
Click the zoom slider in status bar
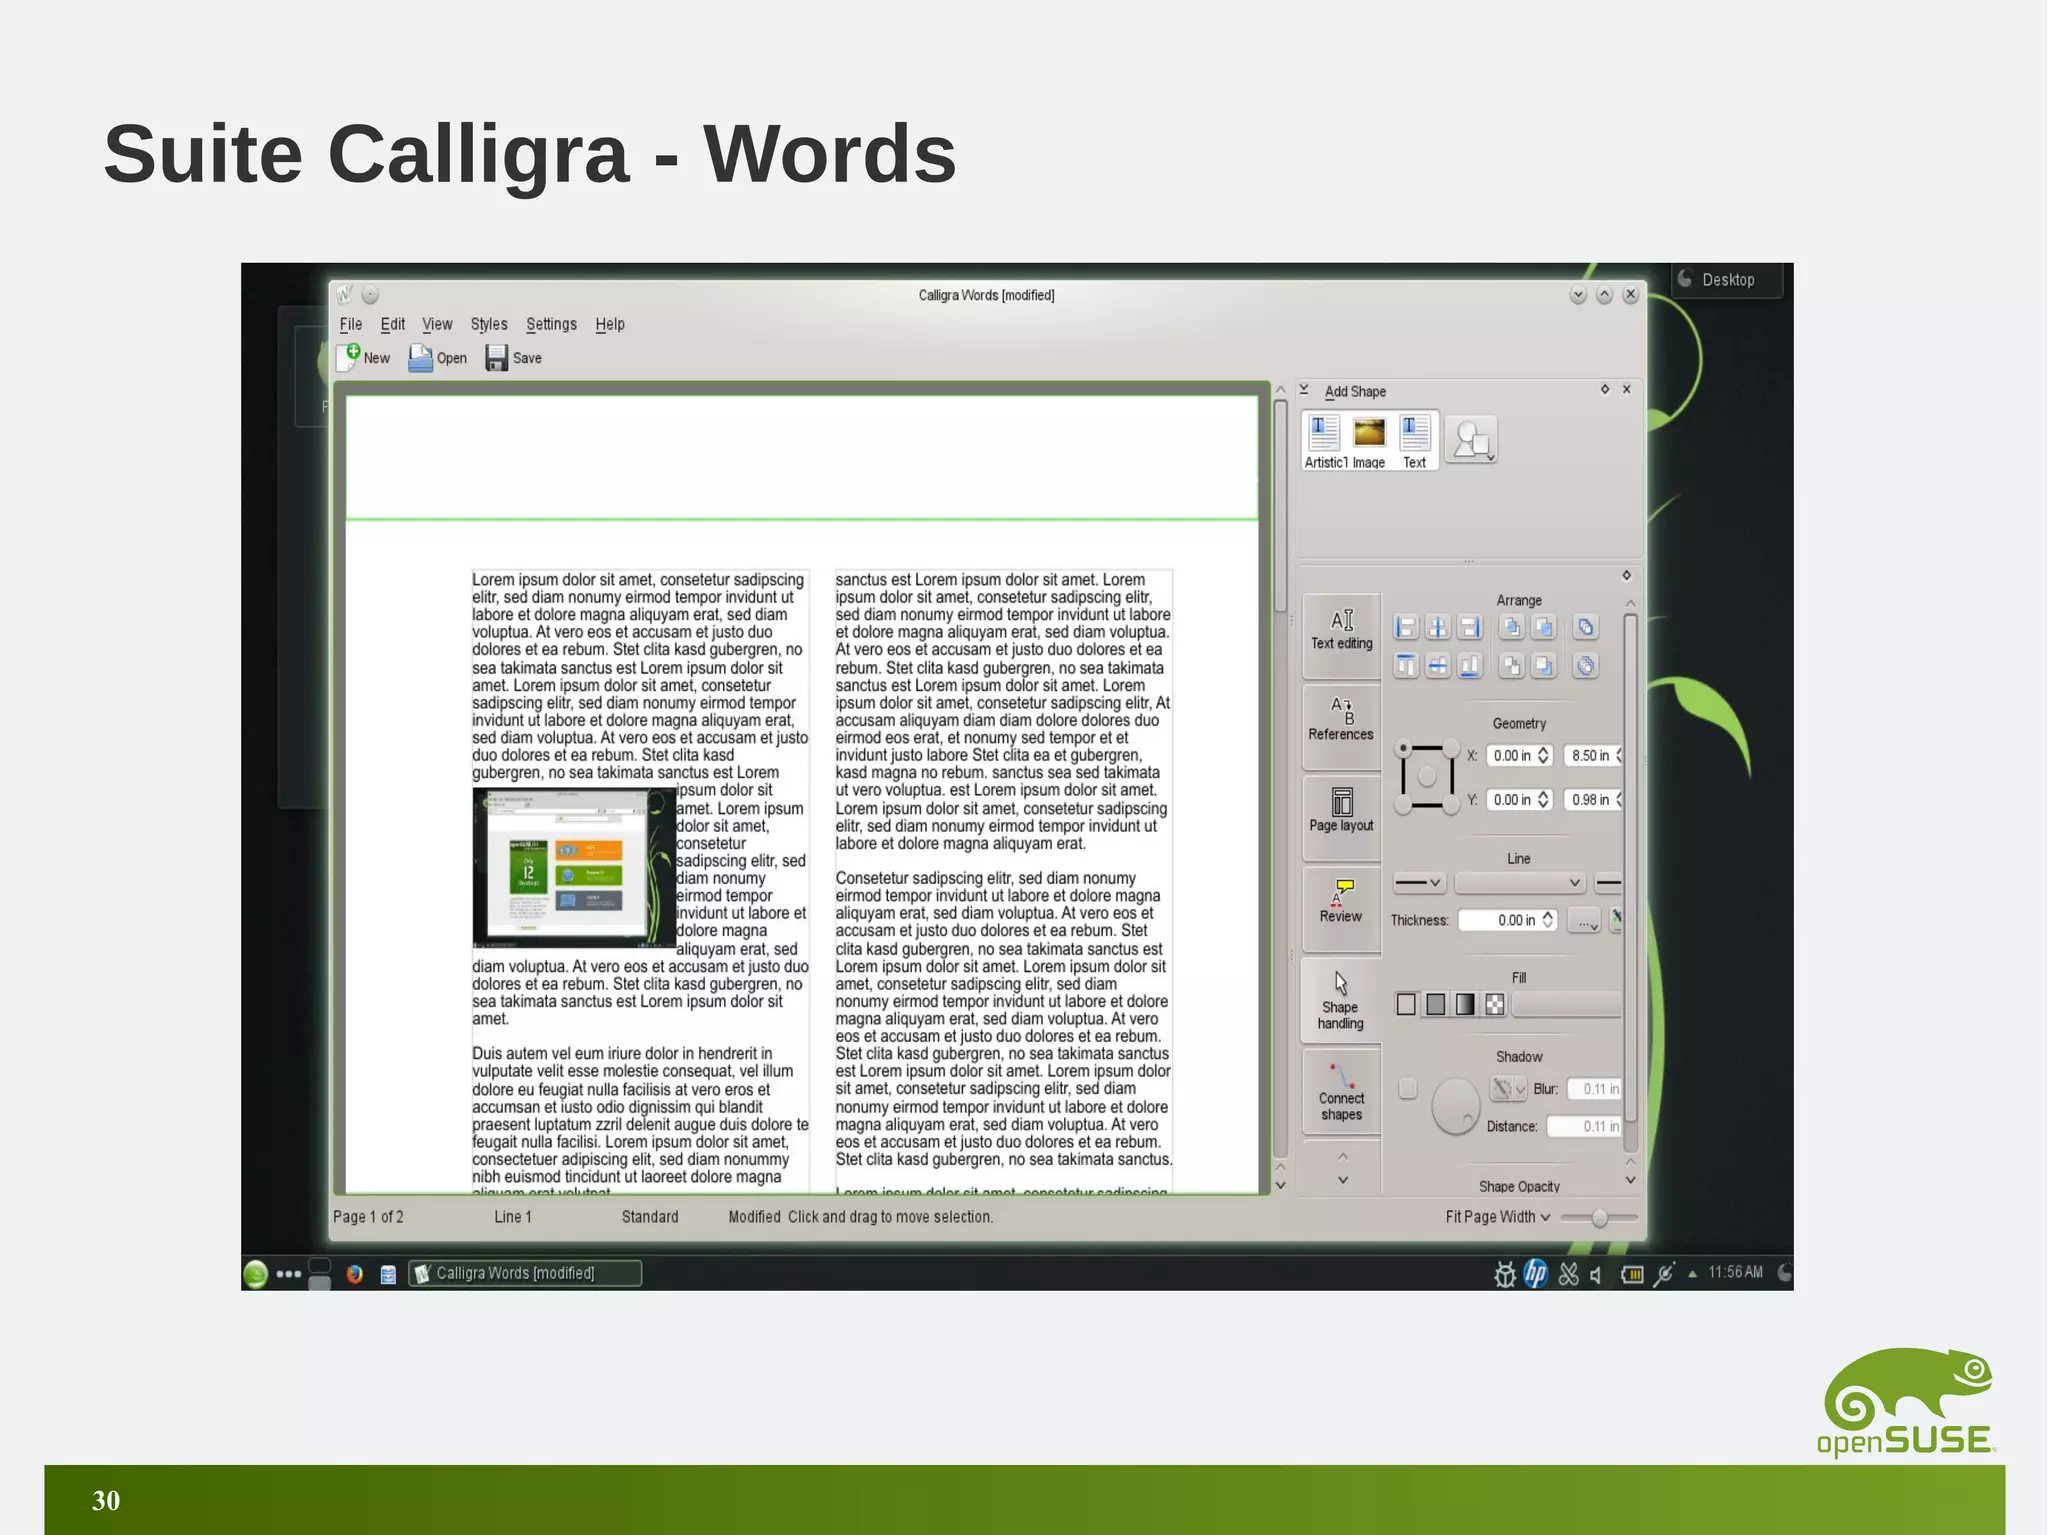coord(1599,1218)
